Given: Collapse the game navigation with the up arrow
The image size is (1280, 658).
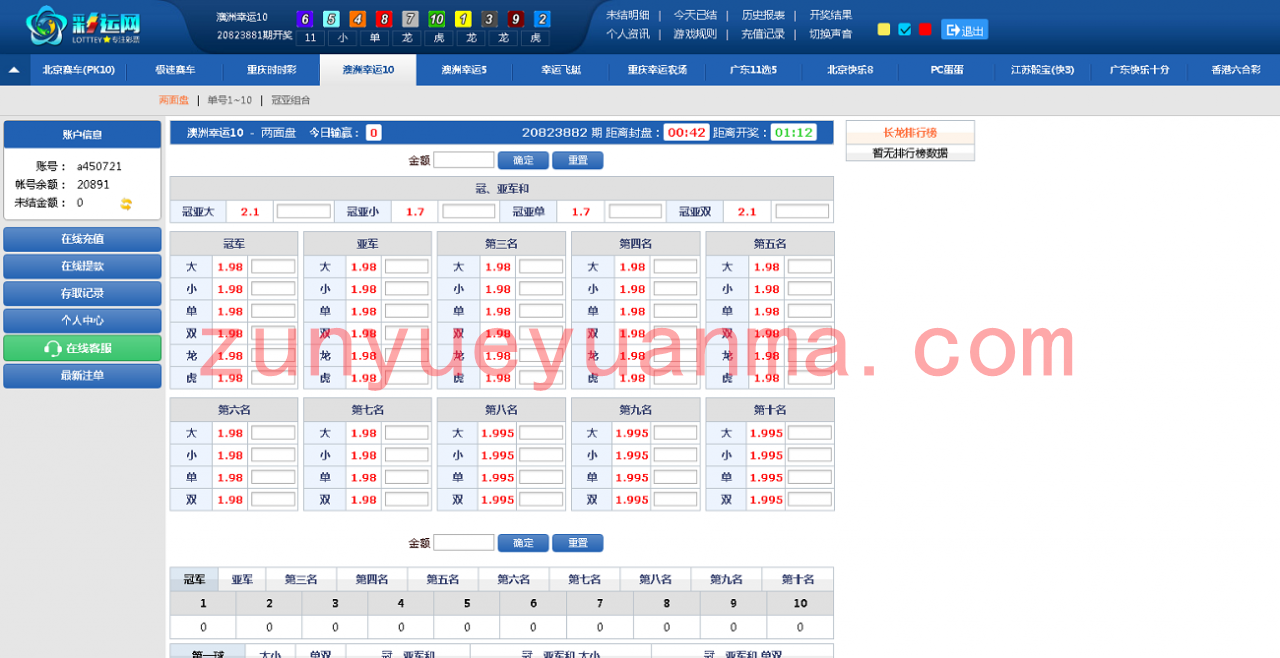Looking at the screenshot, I should pos(14,70).
